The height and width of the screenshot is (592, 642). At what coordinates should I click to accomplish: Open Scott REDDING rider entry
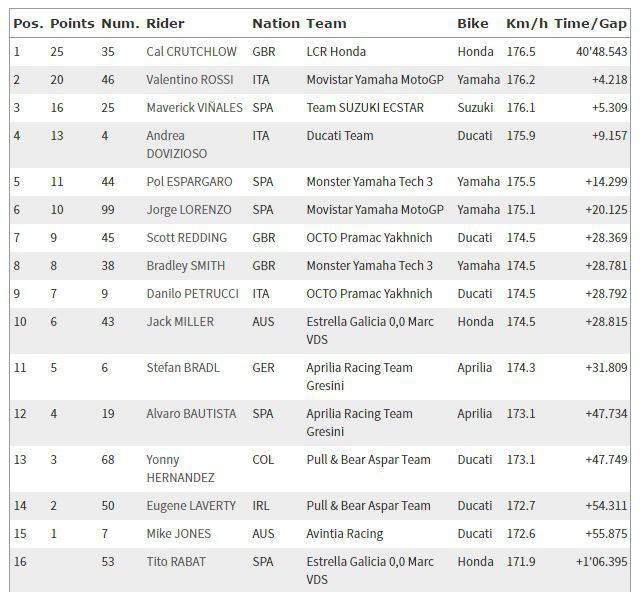click(x=187, y=238)
